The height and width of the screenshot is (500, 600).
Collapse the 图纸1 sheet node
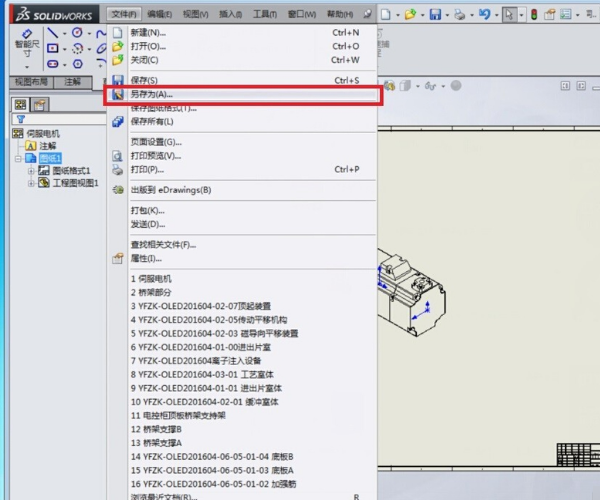pos(17,158)
